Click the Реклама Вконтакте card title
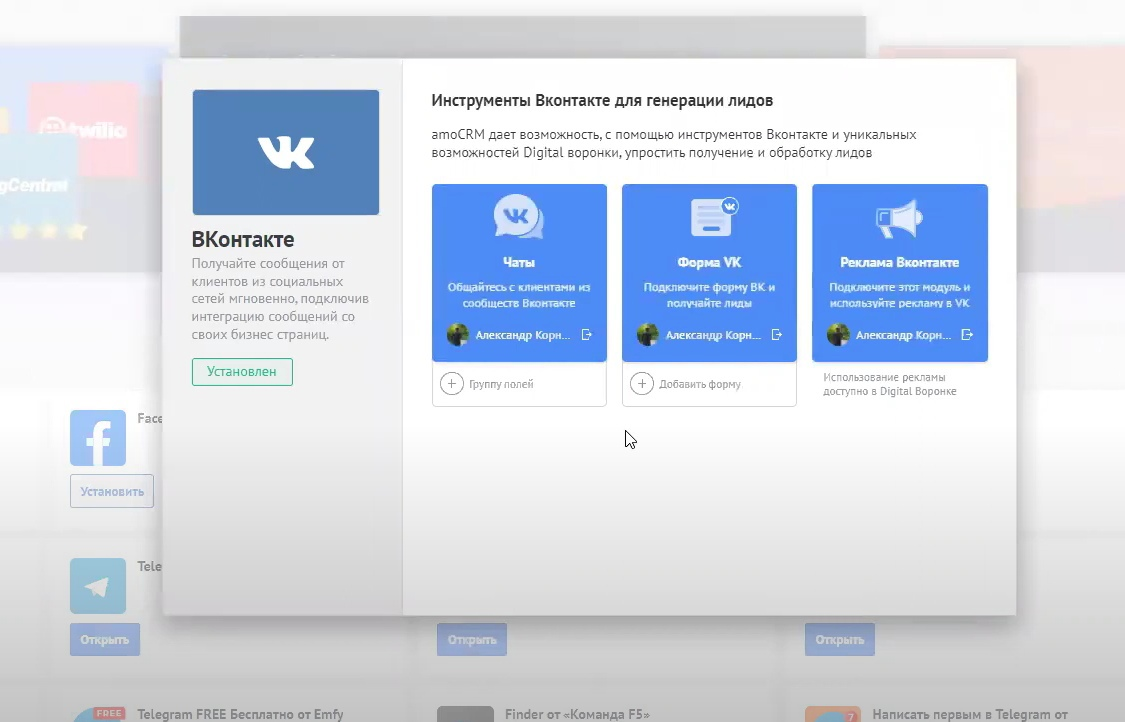The width and height of the screenshot is (1125, 722). pyautogui.click(x=900, y=263)
